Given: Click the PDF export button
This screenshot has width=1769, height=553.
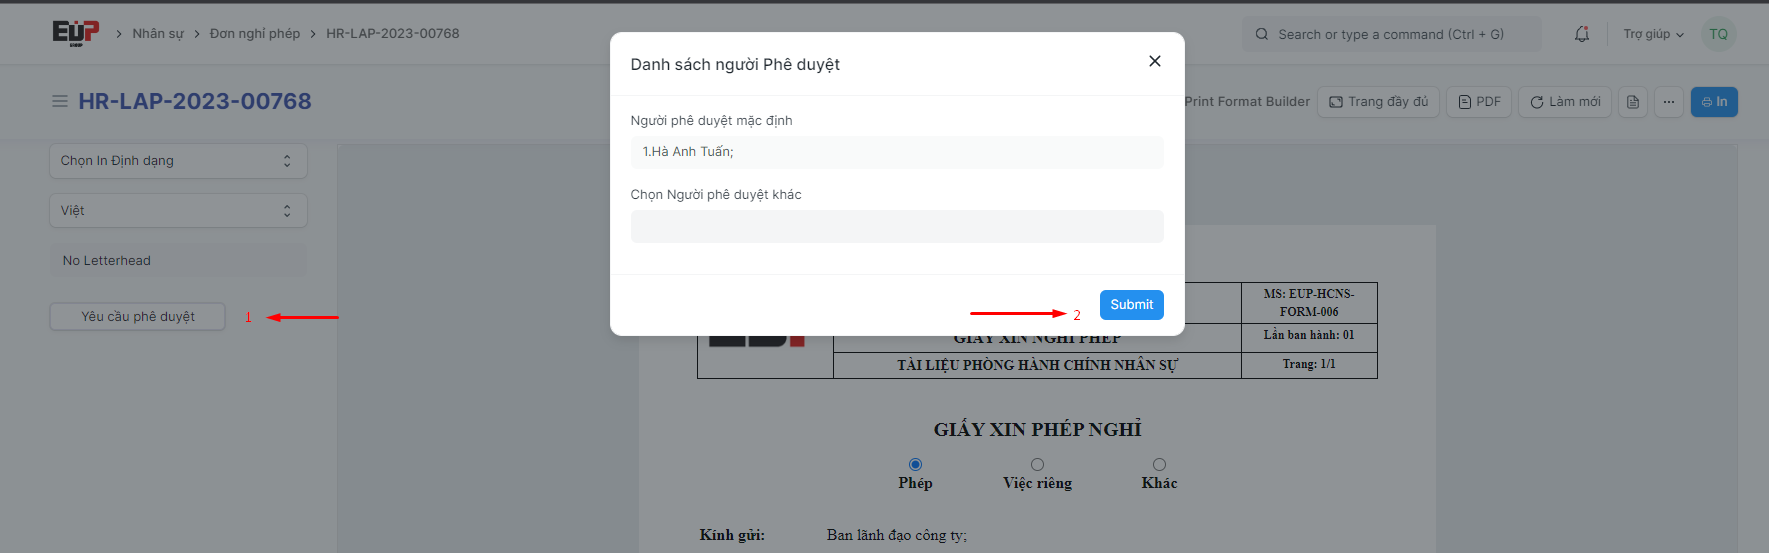Looking at the screenshot, I should 1478,102.
